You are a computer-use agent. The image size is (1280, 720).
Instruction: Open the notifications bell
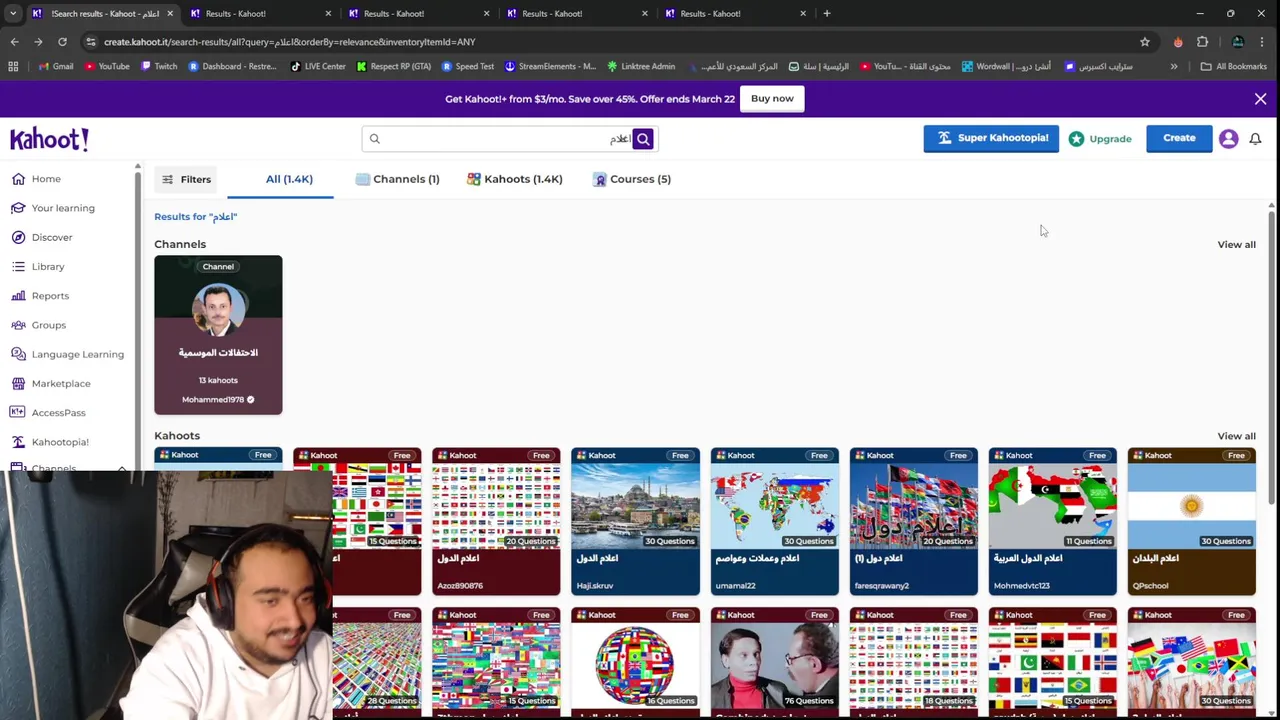click(1255, 139)
